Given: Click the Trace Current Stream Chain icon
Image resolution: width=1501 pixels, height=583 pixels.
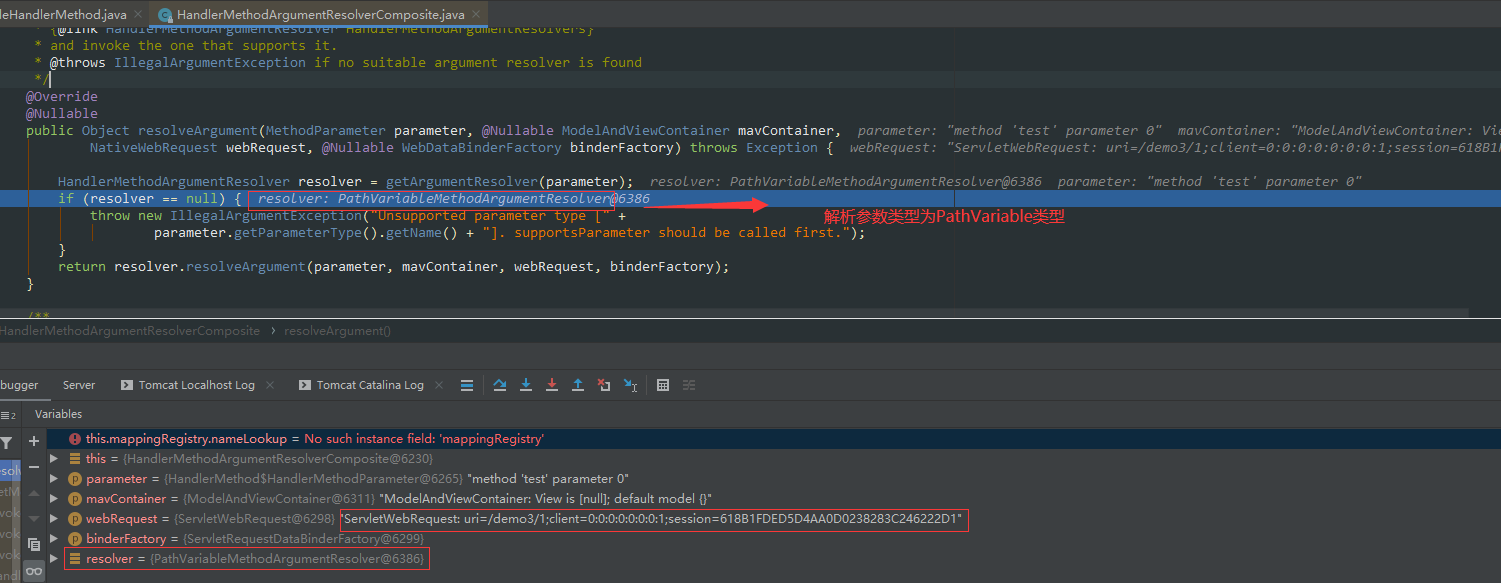Looking at the screenshot, I should coord(689,385).
